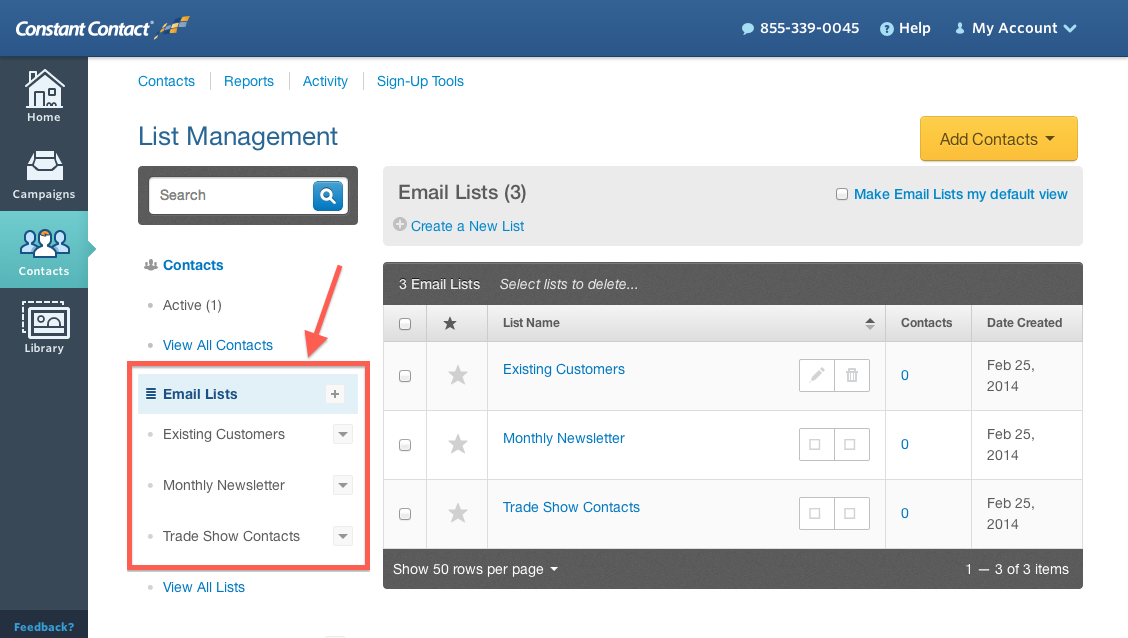Open the Add Contacts dropdown button
This screenshot has height=638, width=1128.
point(999,139)
